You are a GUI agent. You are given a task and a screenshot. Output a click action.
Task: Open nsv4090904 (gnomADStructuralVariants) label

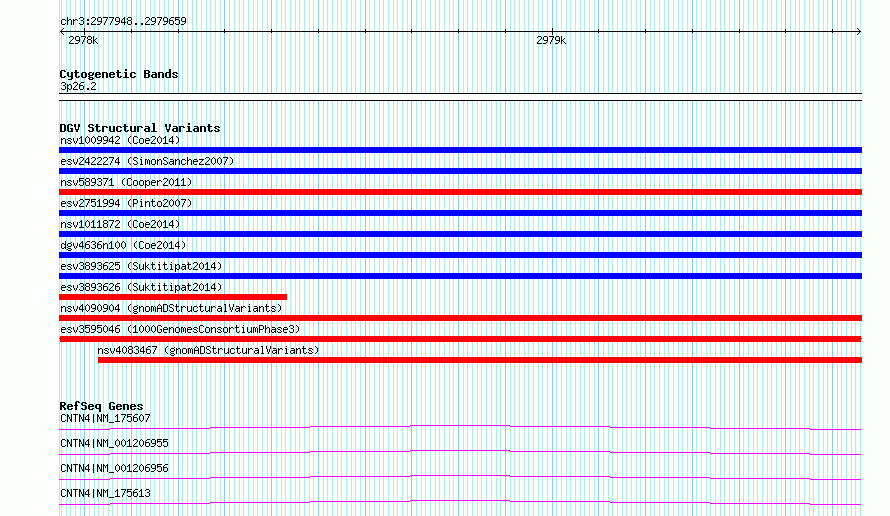171,308
